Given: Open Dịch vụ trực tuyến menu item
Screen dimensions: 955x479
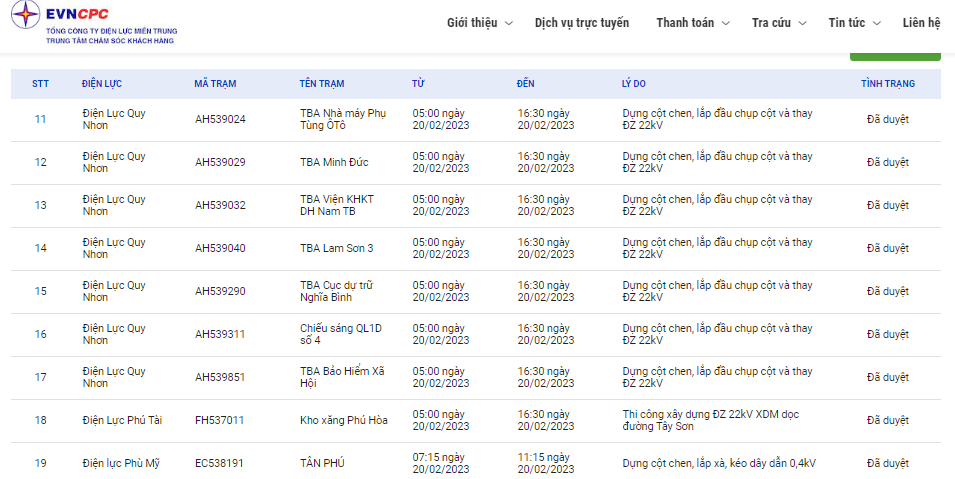Looking at the screenshot, I should pyautogui.click(x=582, y=23).
